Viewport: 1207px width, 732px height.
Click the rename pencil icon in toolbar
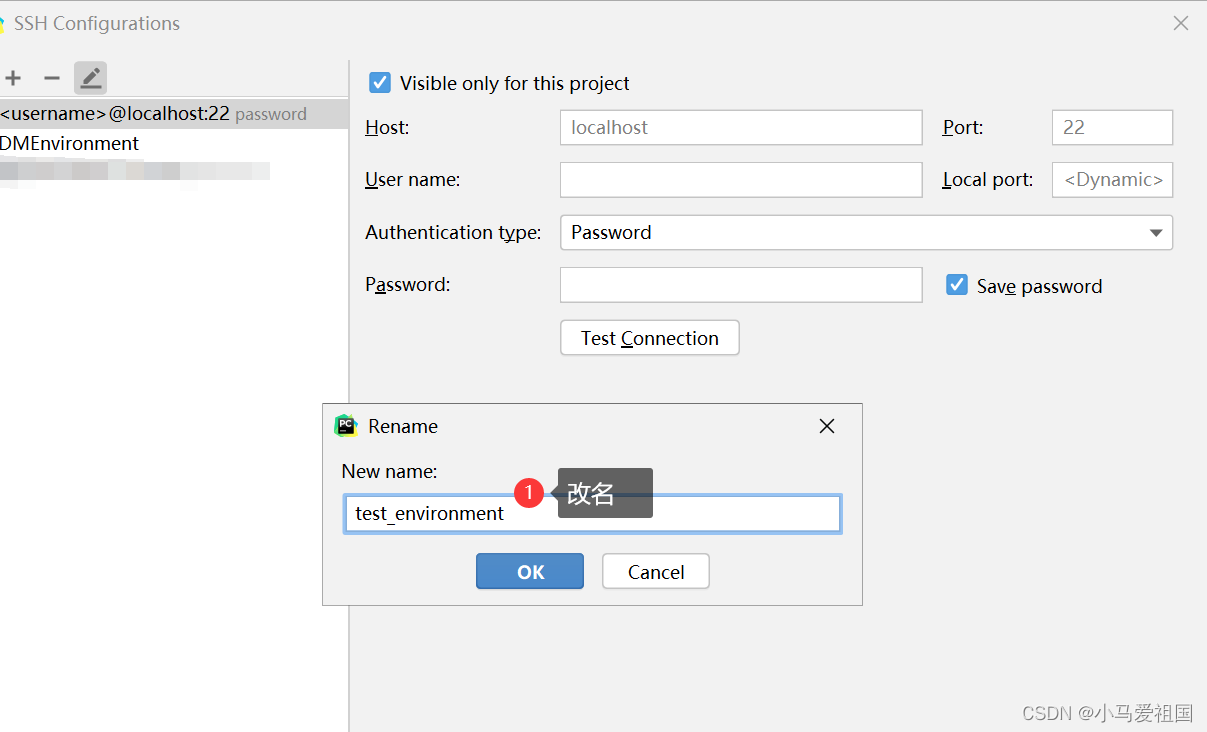(x=90, y=78)
